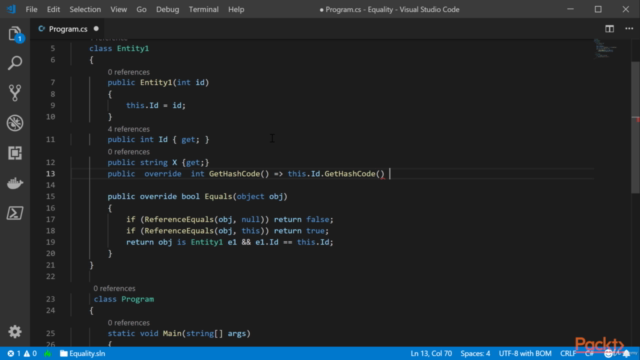The width and height of the screenshot is (640, 360).
Task: Click Ln 13, Col 70 to go to a line
Action: (x=431, y=353)
